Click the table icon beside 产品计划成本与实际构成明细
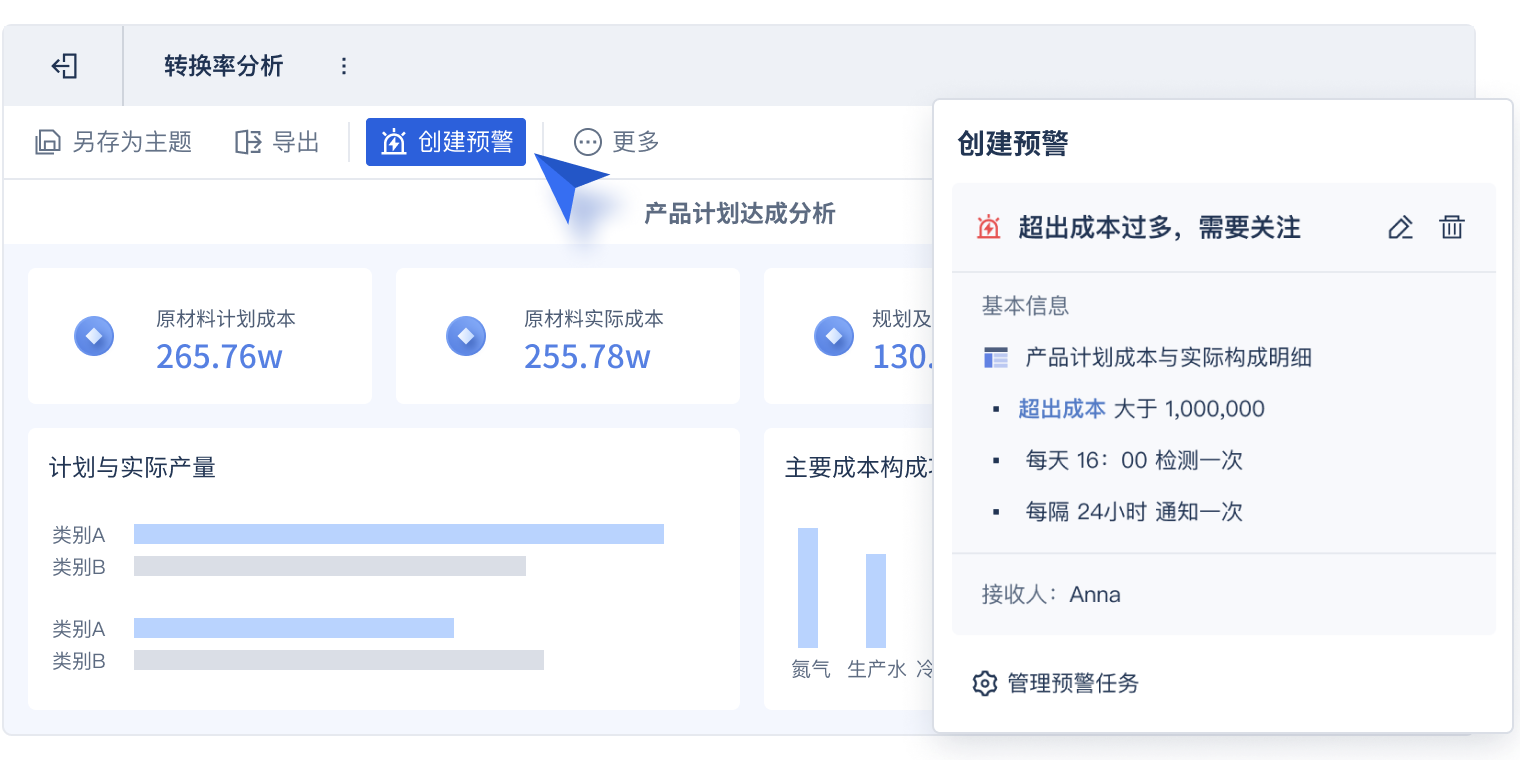The height and width of the screenshot is (760, 1520). [x=995, y=358]
